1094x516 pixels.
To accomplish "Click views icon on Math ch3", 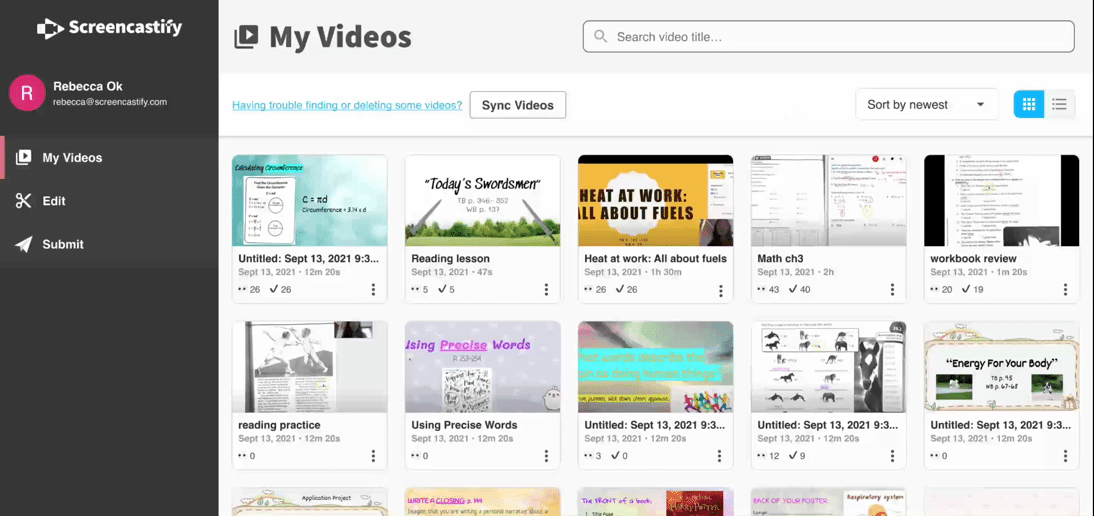I will [762, 289].
